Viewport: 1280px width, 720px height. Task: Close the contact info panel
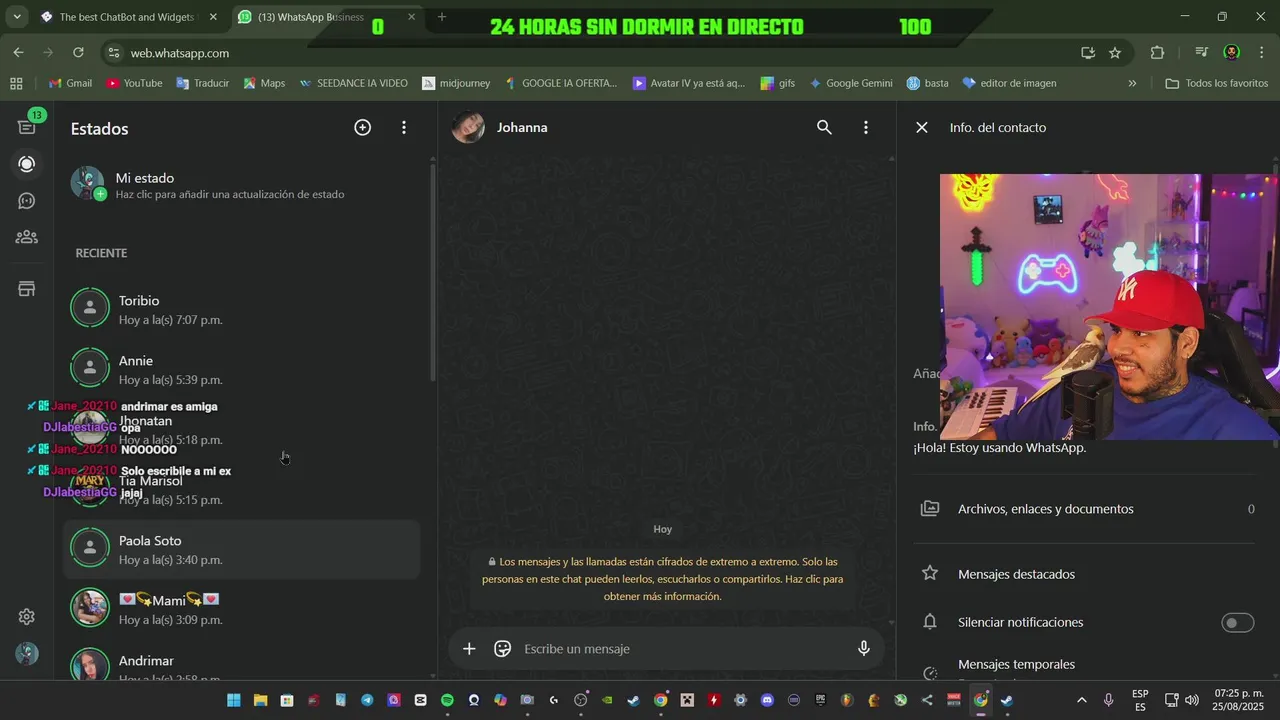pos(922,127)
